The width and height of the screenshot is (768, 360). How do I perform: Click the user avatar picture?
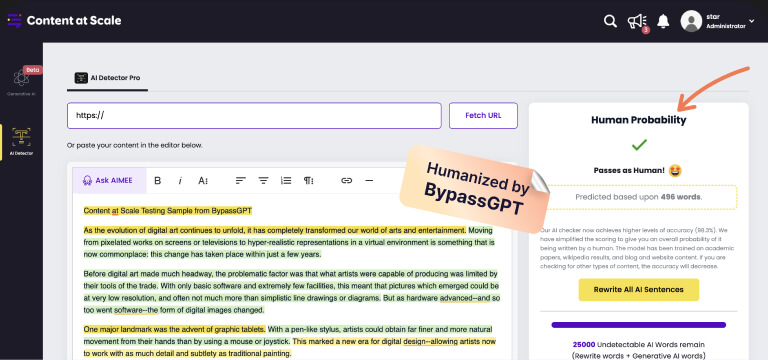[691, 21]
